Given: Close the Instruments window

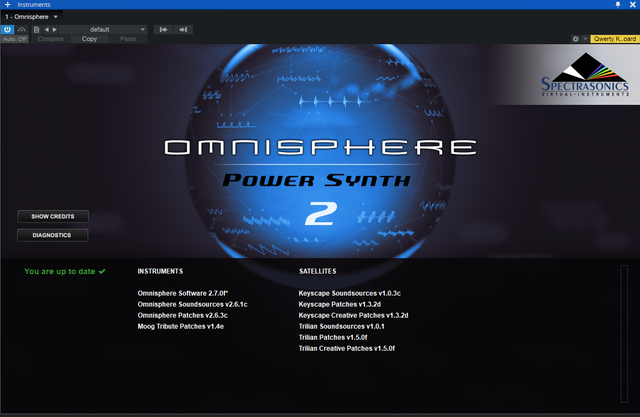Looking at the screenshot, I should [x=632, y=4].
